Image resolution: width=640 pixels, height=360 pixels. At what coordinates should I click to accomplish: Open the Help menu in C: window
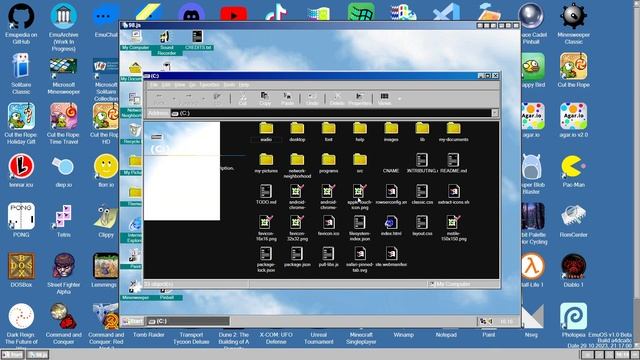click(244, 85)
